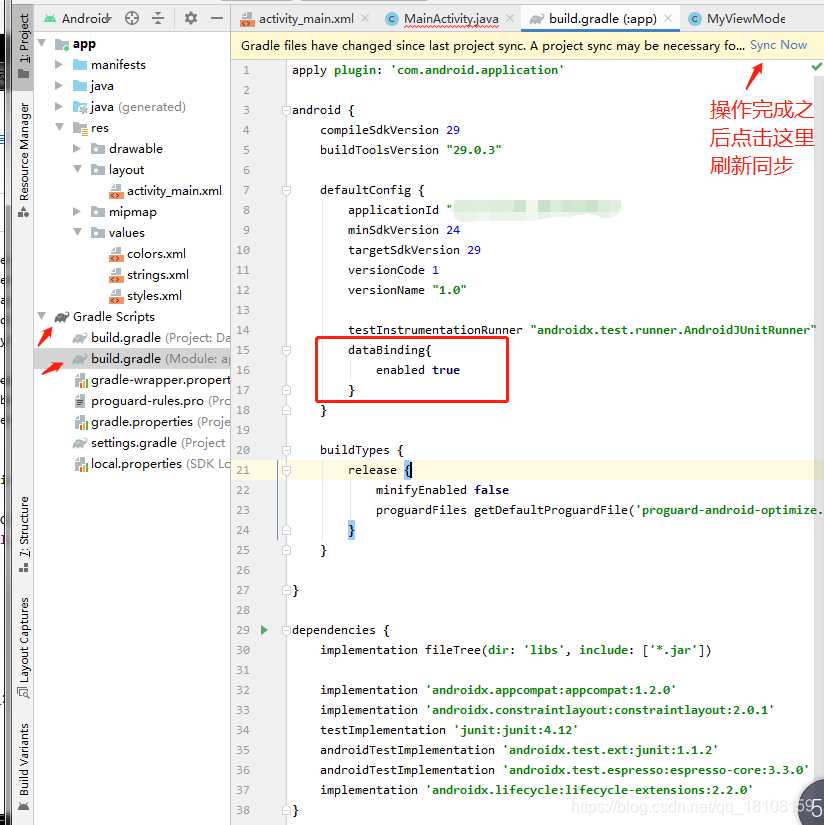
Task: Click Sync Now link
Action: point(778,45)
